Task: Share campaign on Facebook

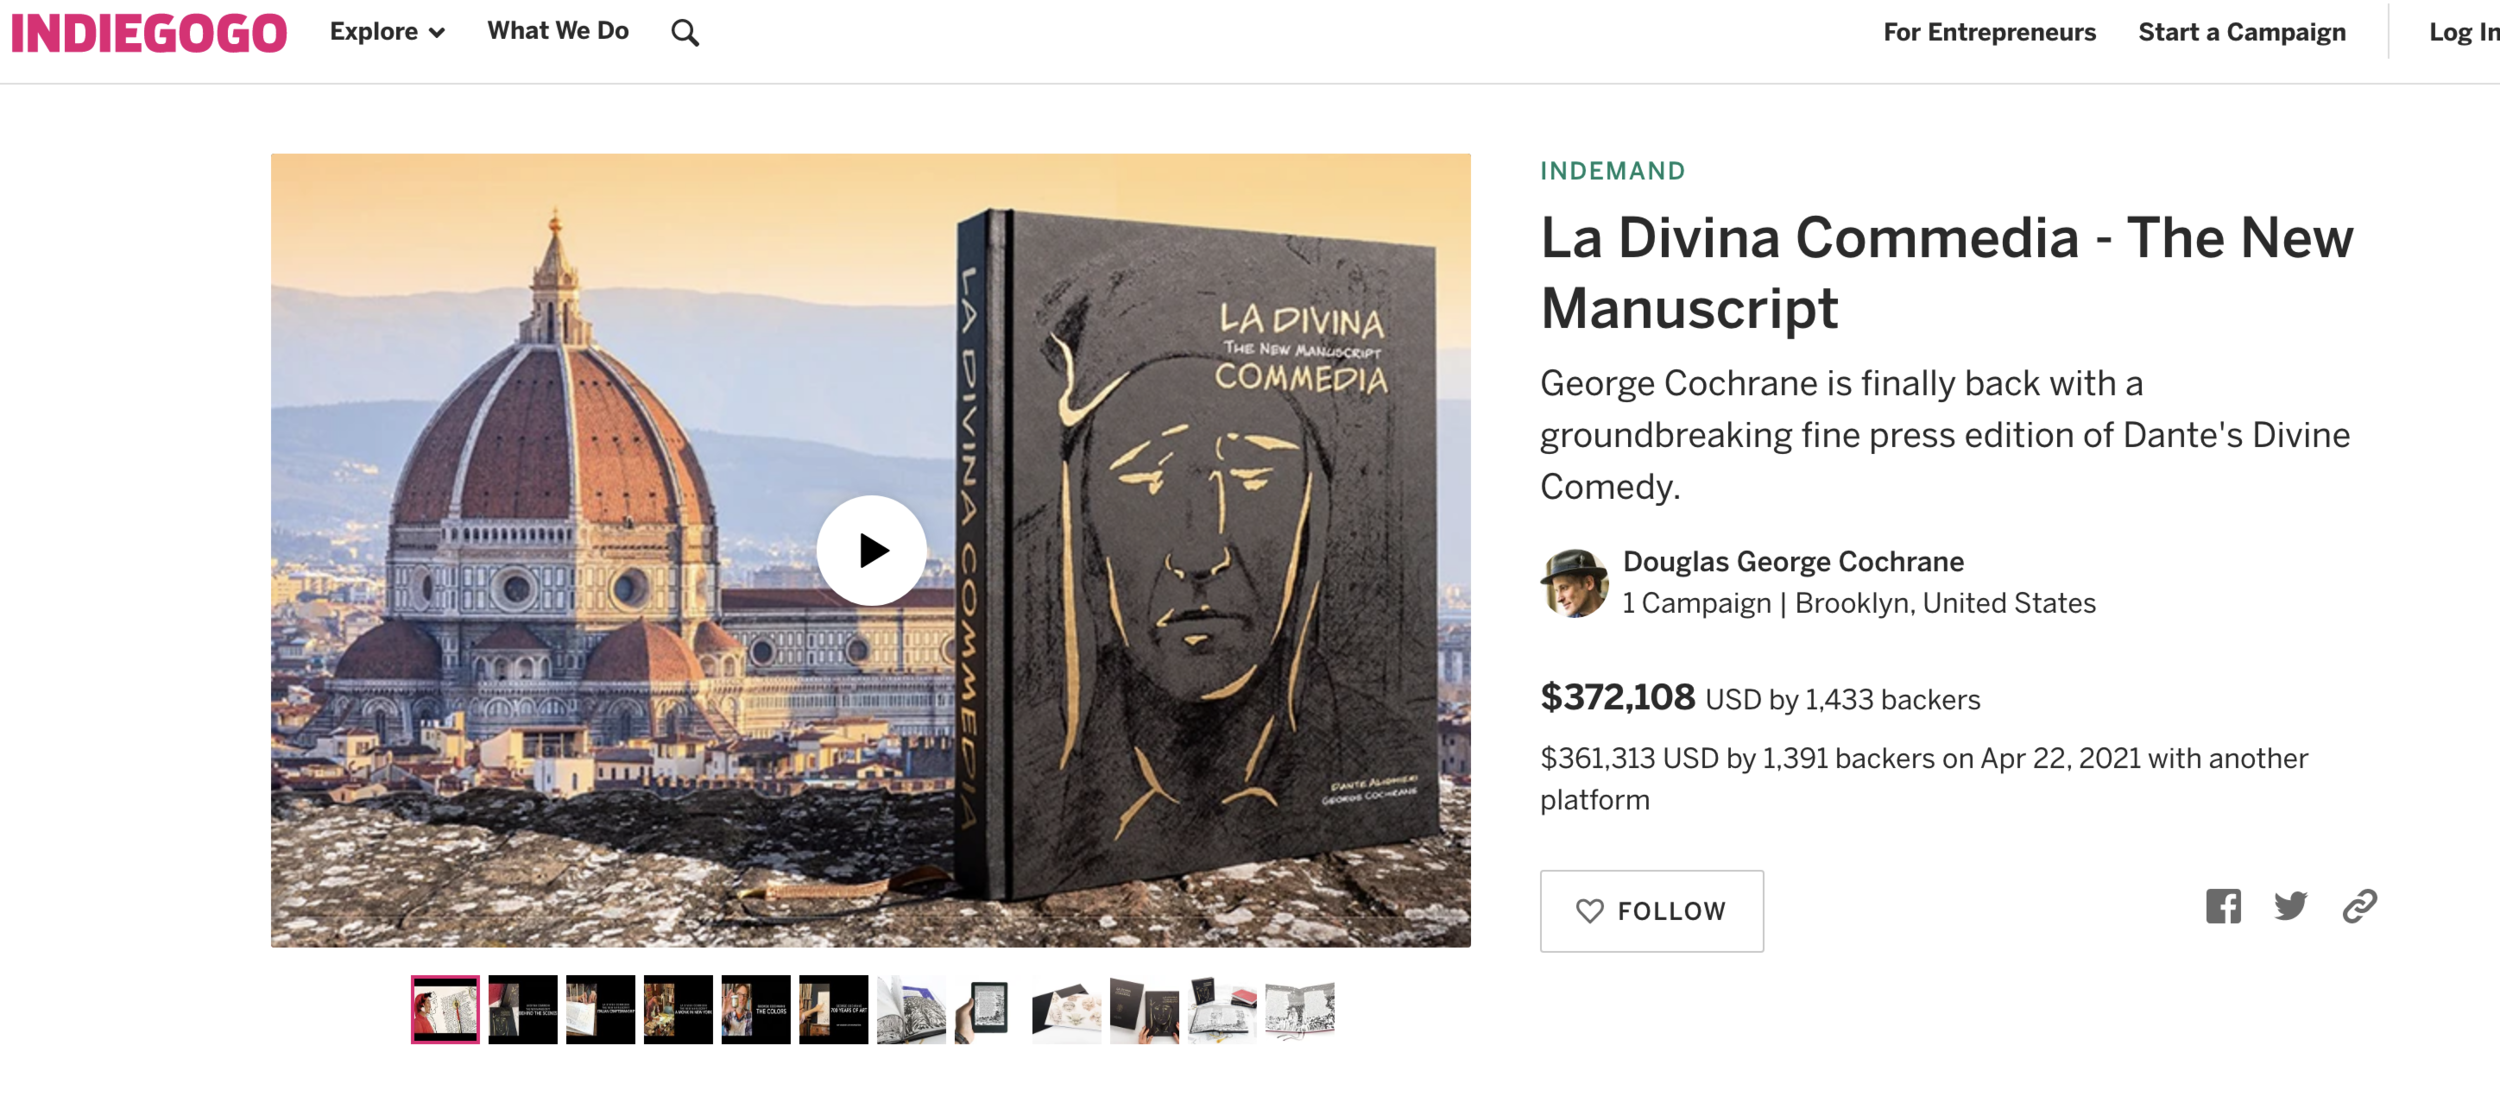Action: click(2223, 906)
